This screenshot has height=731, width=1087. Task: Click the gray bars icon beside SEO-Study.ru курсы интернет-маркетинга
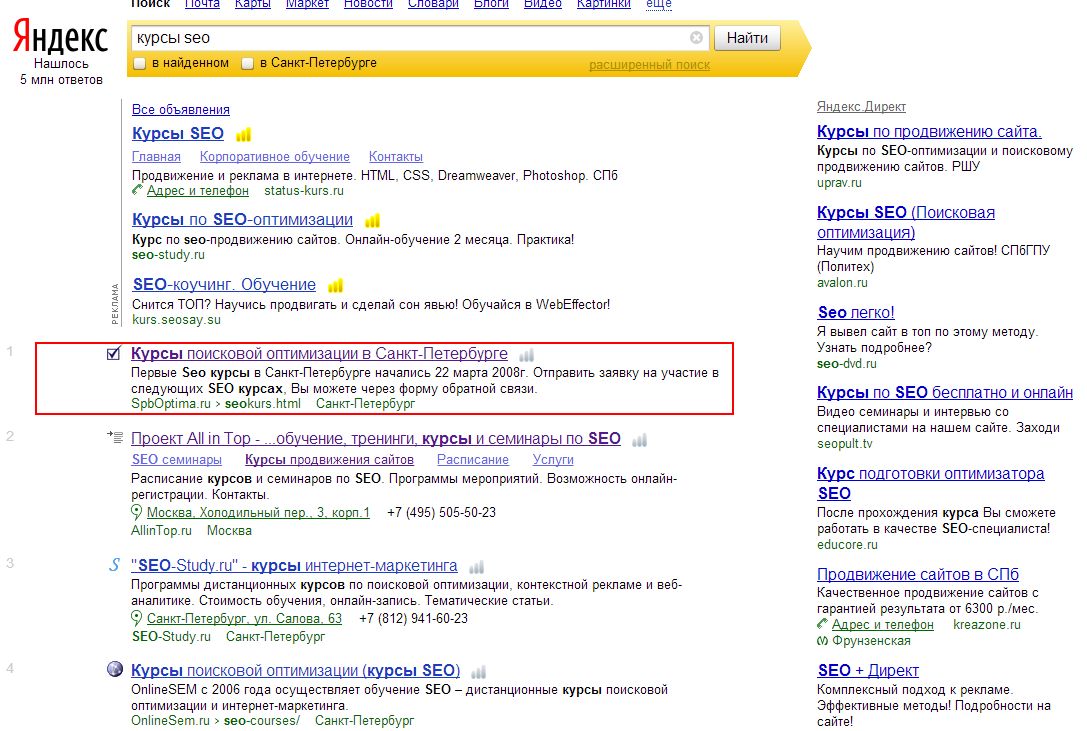(x=476, y=567)
